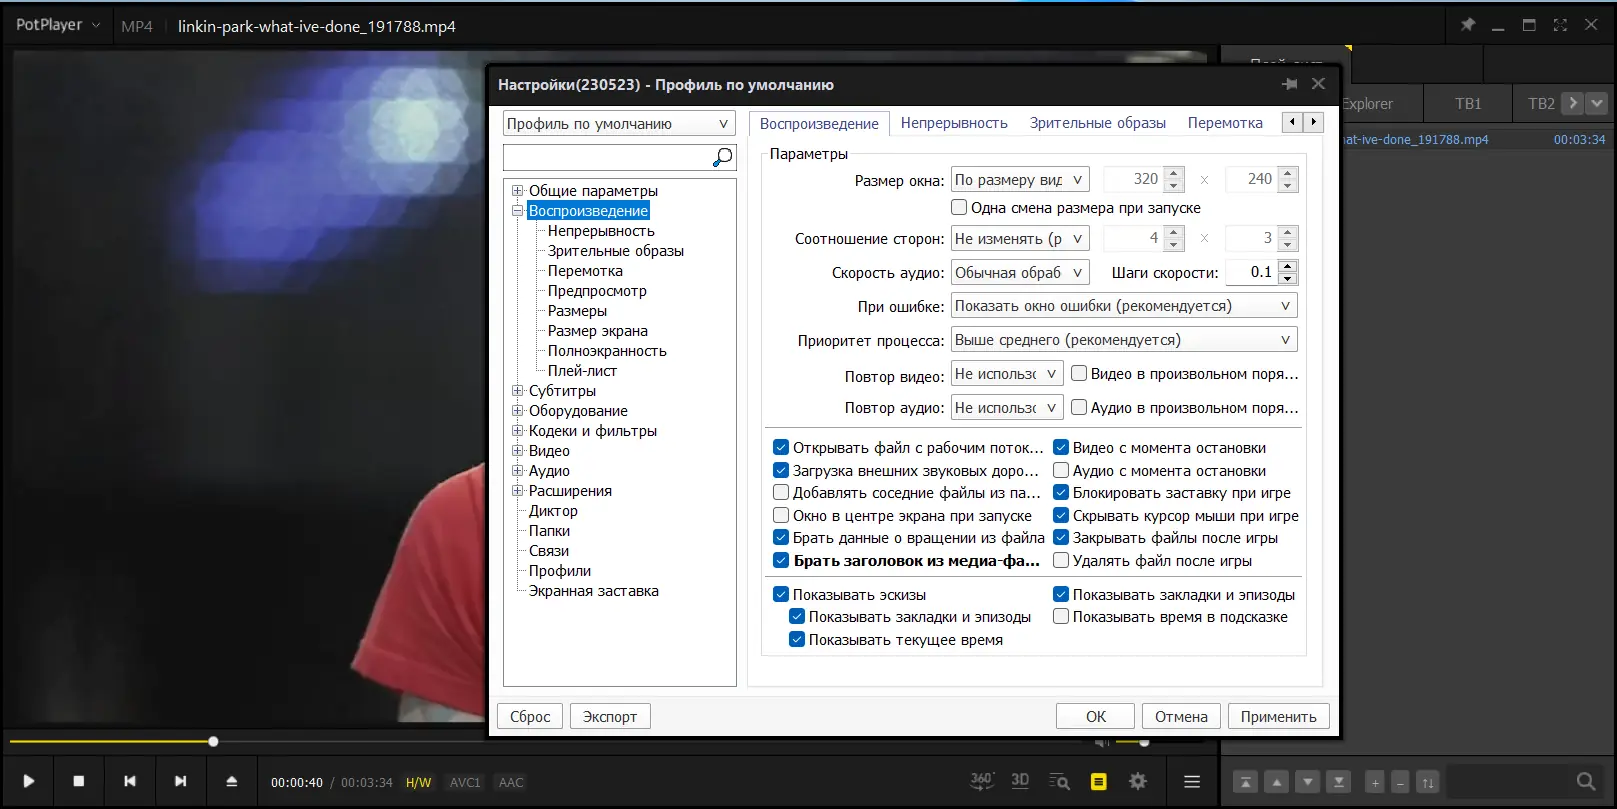Stop playback with the stop icon

click(x=79, y=781)
